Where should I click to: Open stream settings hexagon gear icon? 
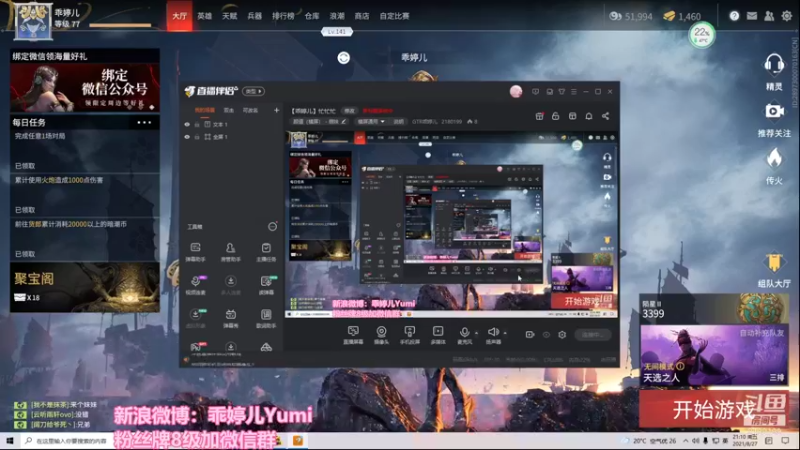pyautogui.click(x=562, y=335)
